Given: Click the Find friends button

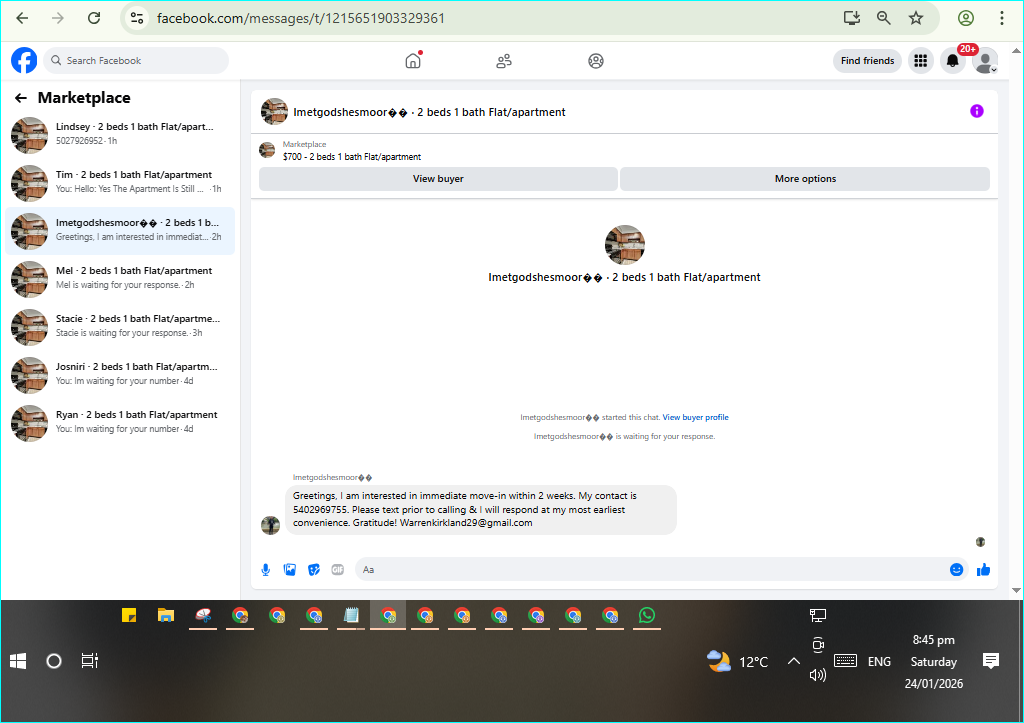Looking at the screenshot, I should point(867,61).
